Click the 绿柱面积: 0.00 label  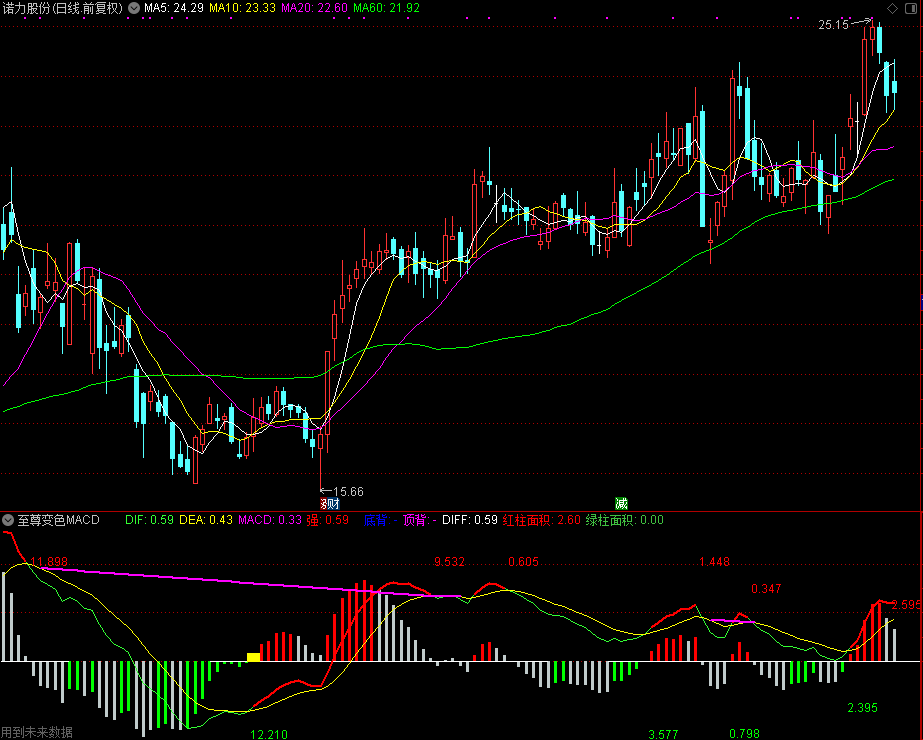625,520
